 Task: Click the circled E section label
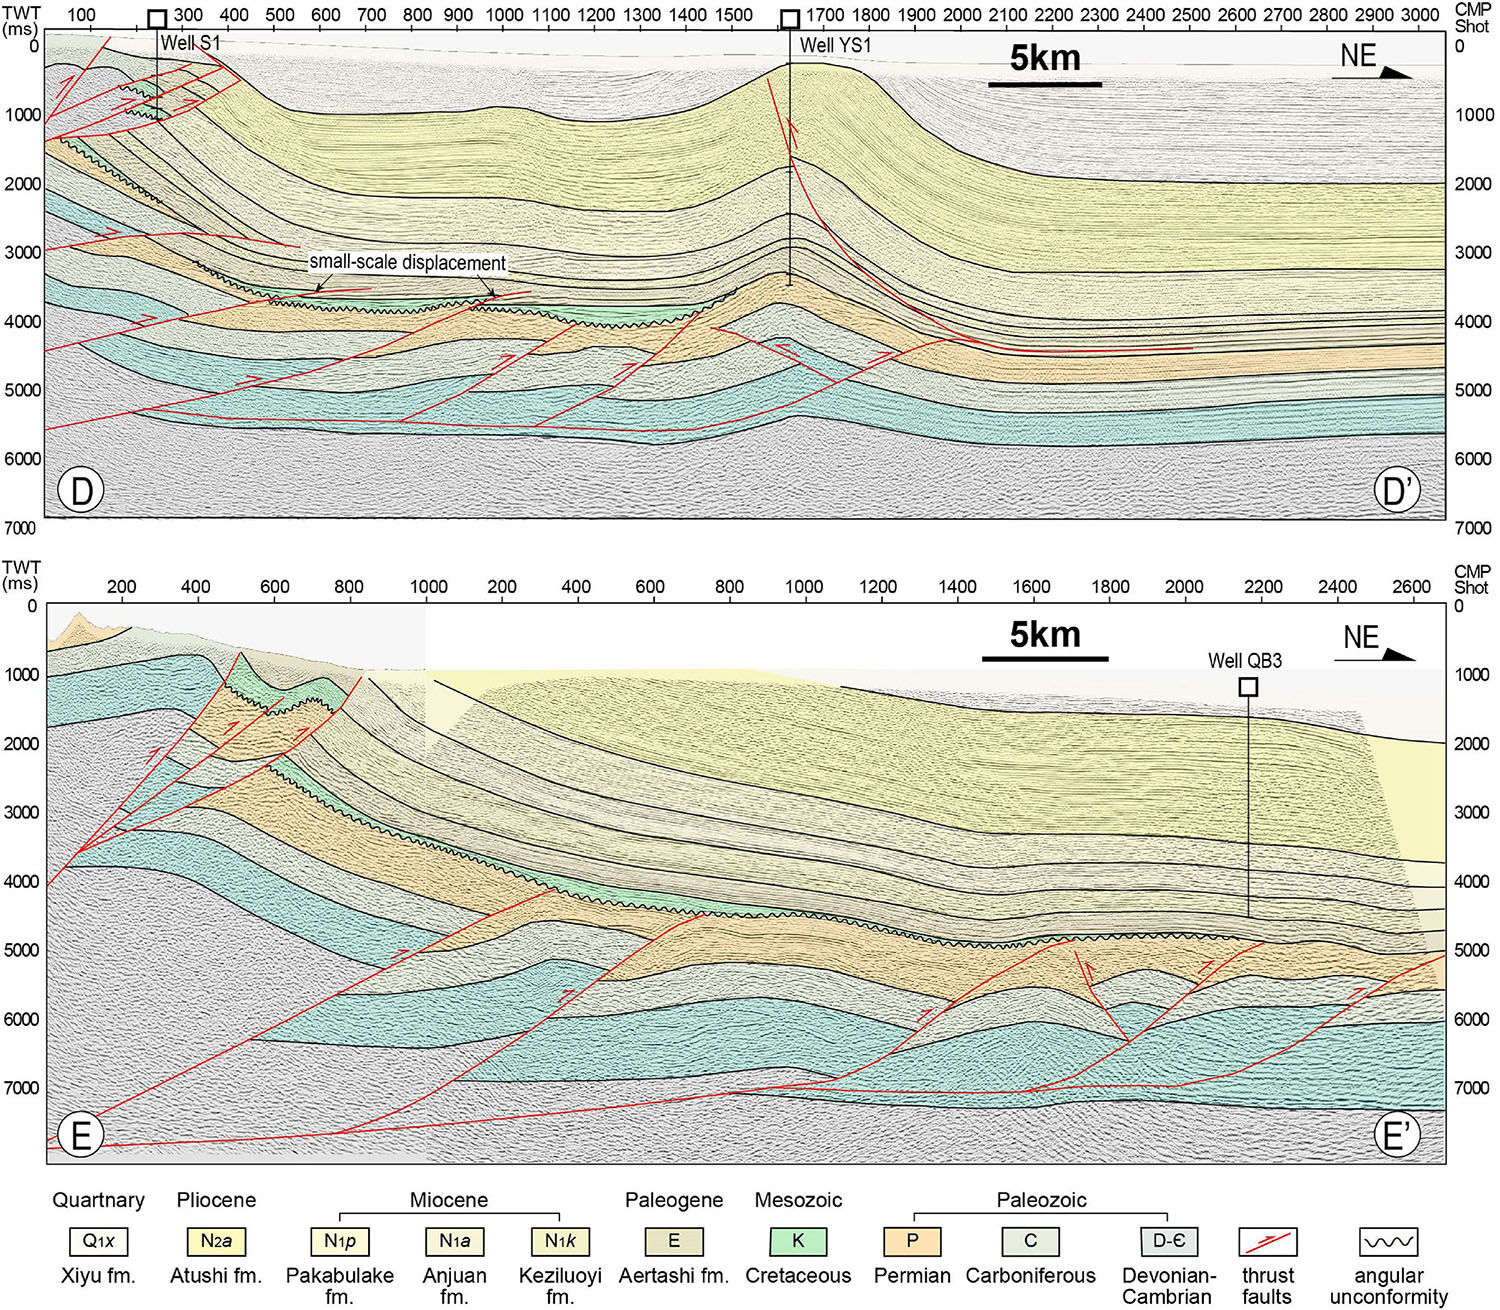pyautogui.click(x=81, y=1135)
